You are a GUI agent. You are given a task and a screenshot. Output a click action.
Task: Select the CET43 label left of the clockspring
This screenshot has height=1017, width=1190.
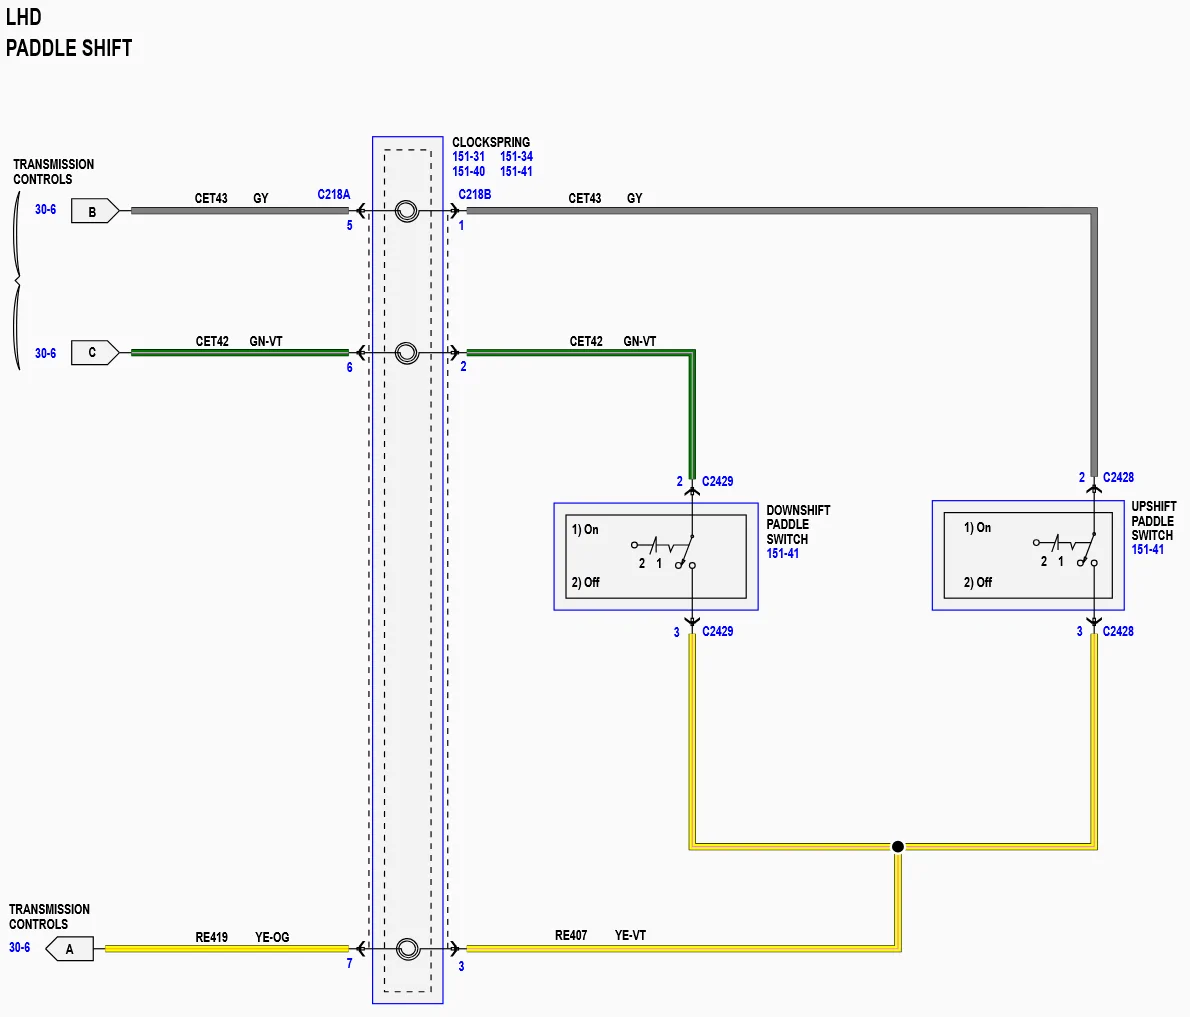click(x=211, y=198)
